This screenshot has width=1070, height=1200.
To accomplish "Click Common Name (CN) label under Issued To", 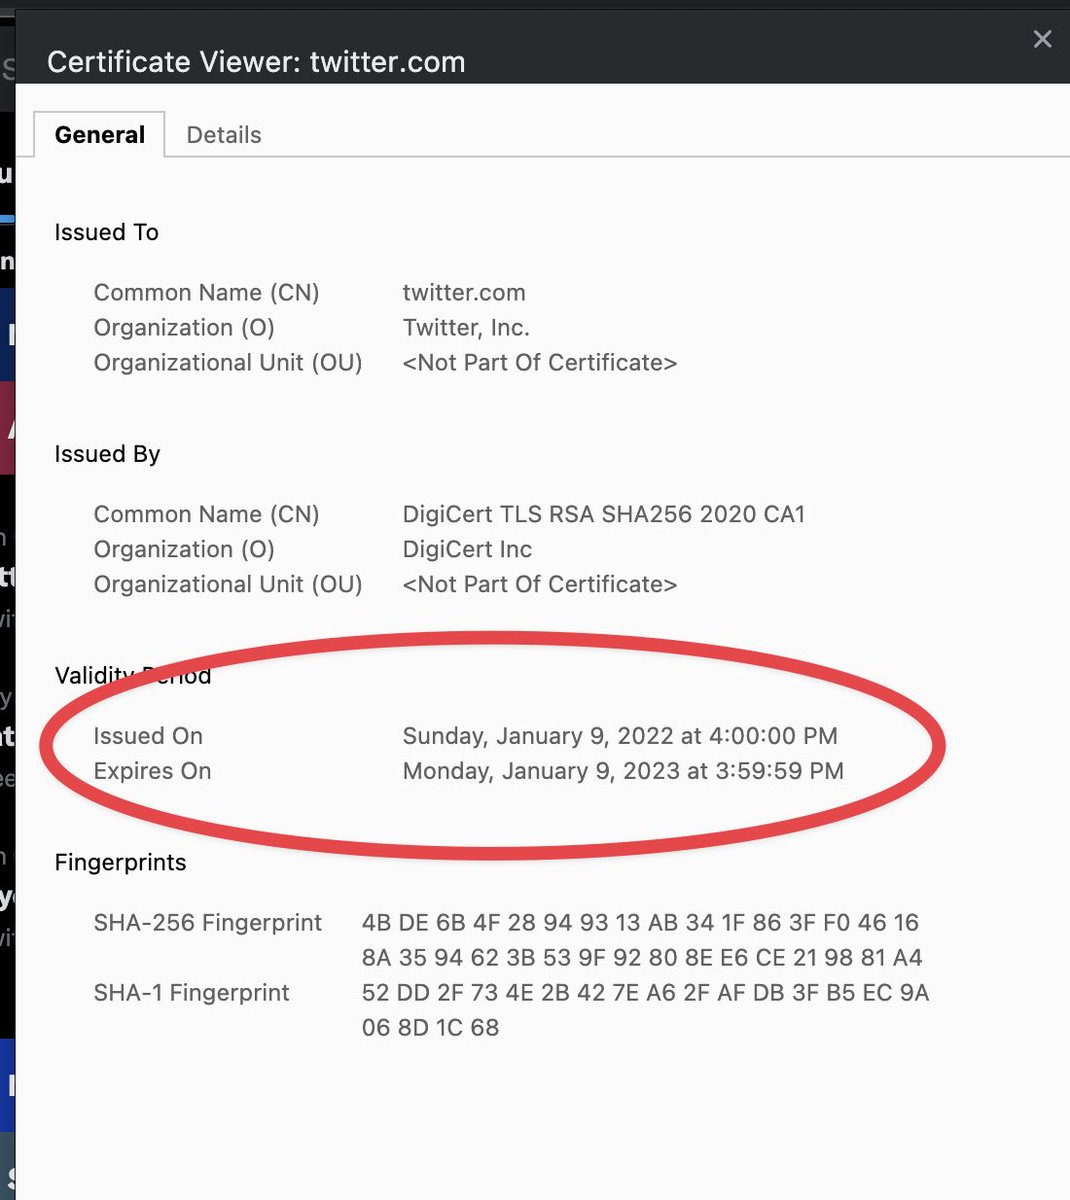I will click(206, 292).
